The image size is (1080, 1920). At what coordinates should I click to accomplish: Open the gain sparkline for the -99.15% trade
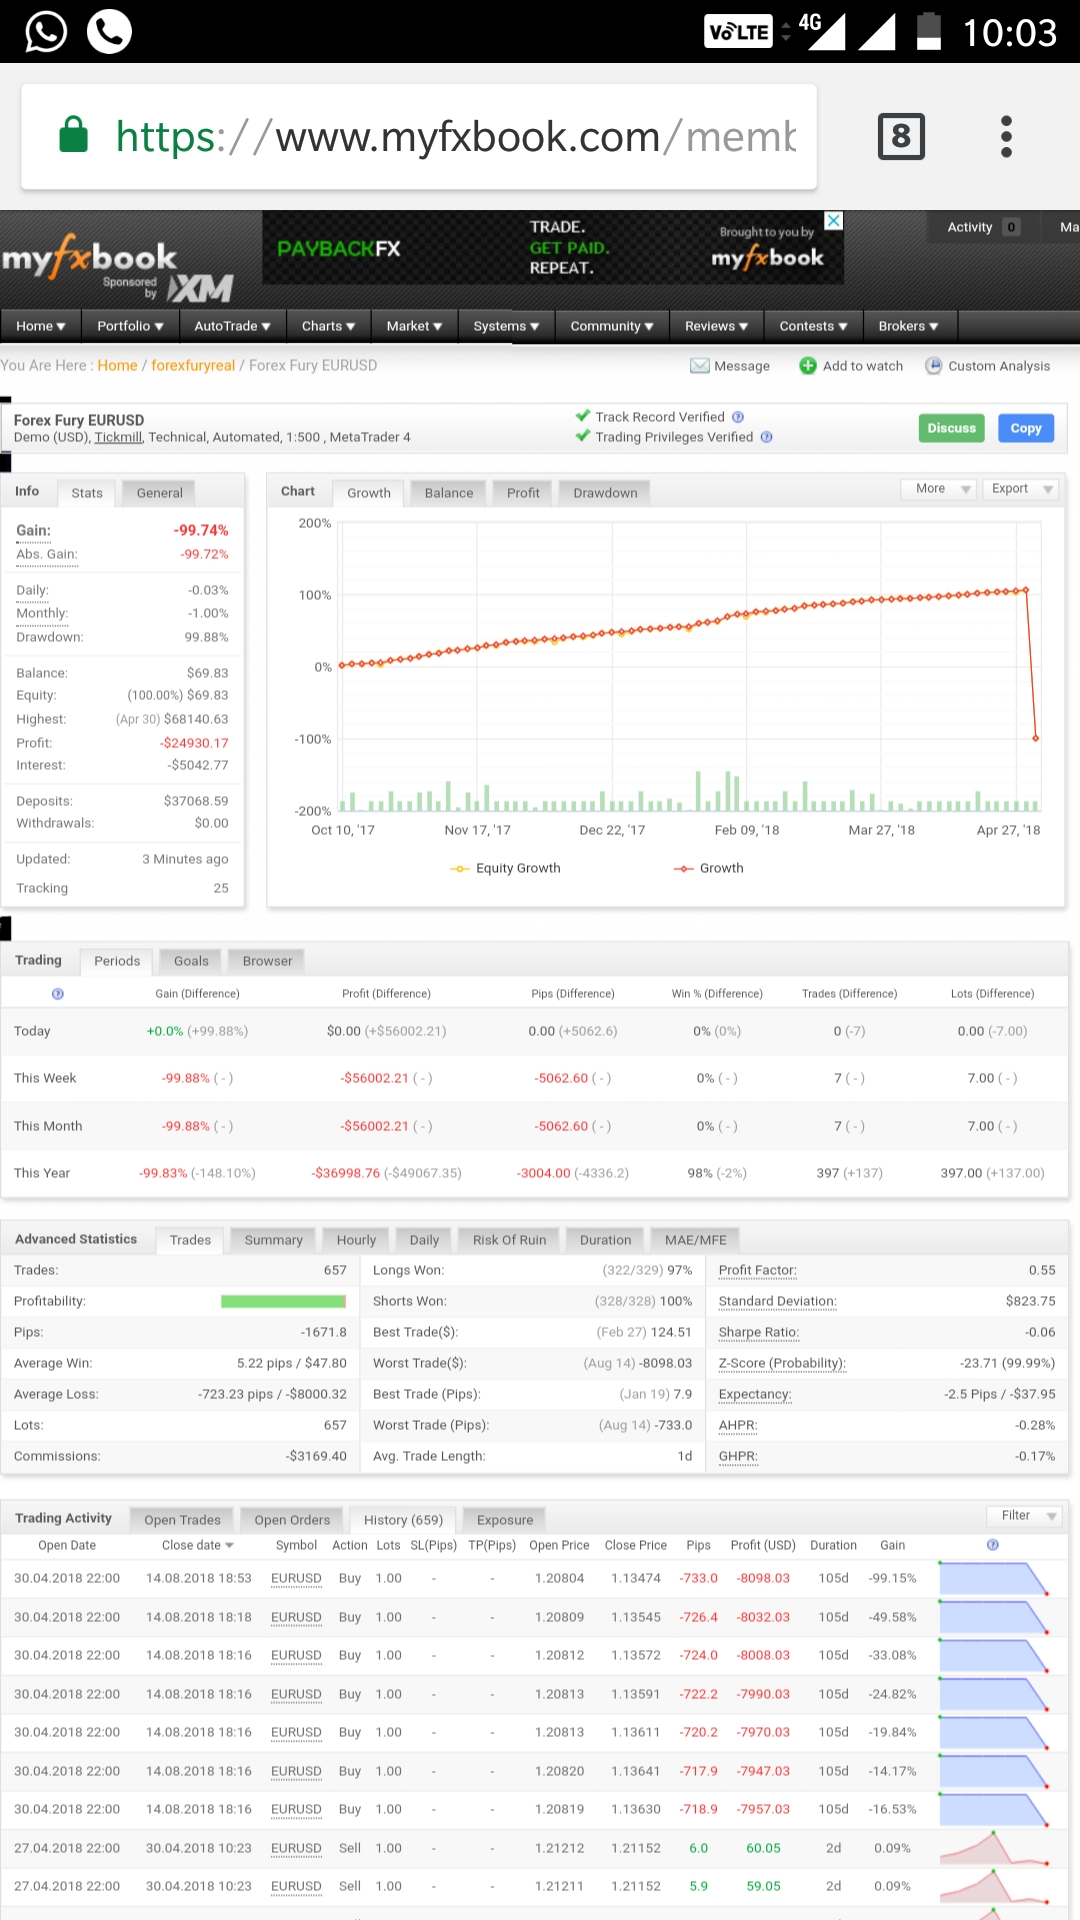coord(994,1579)
